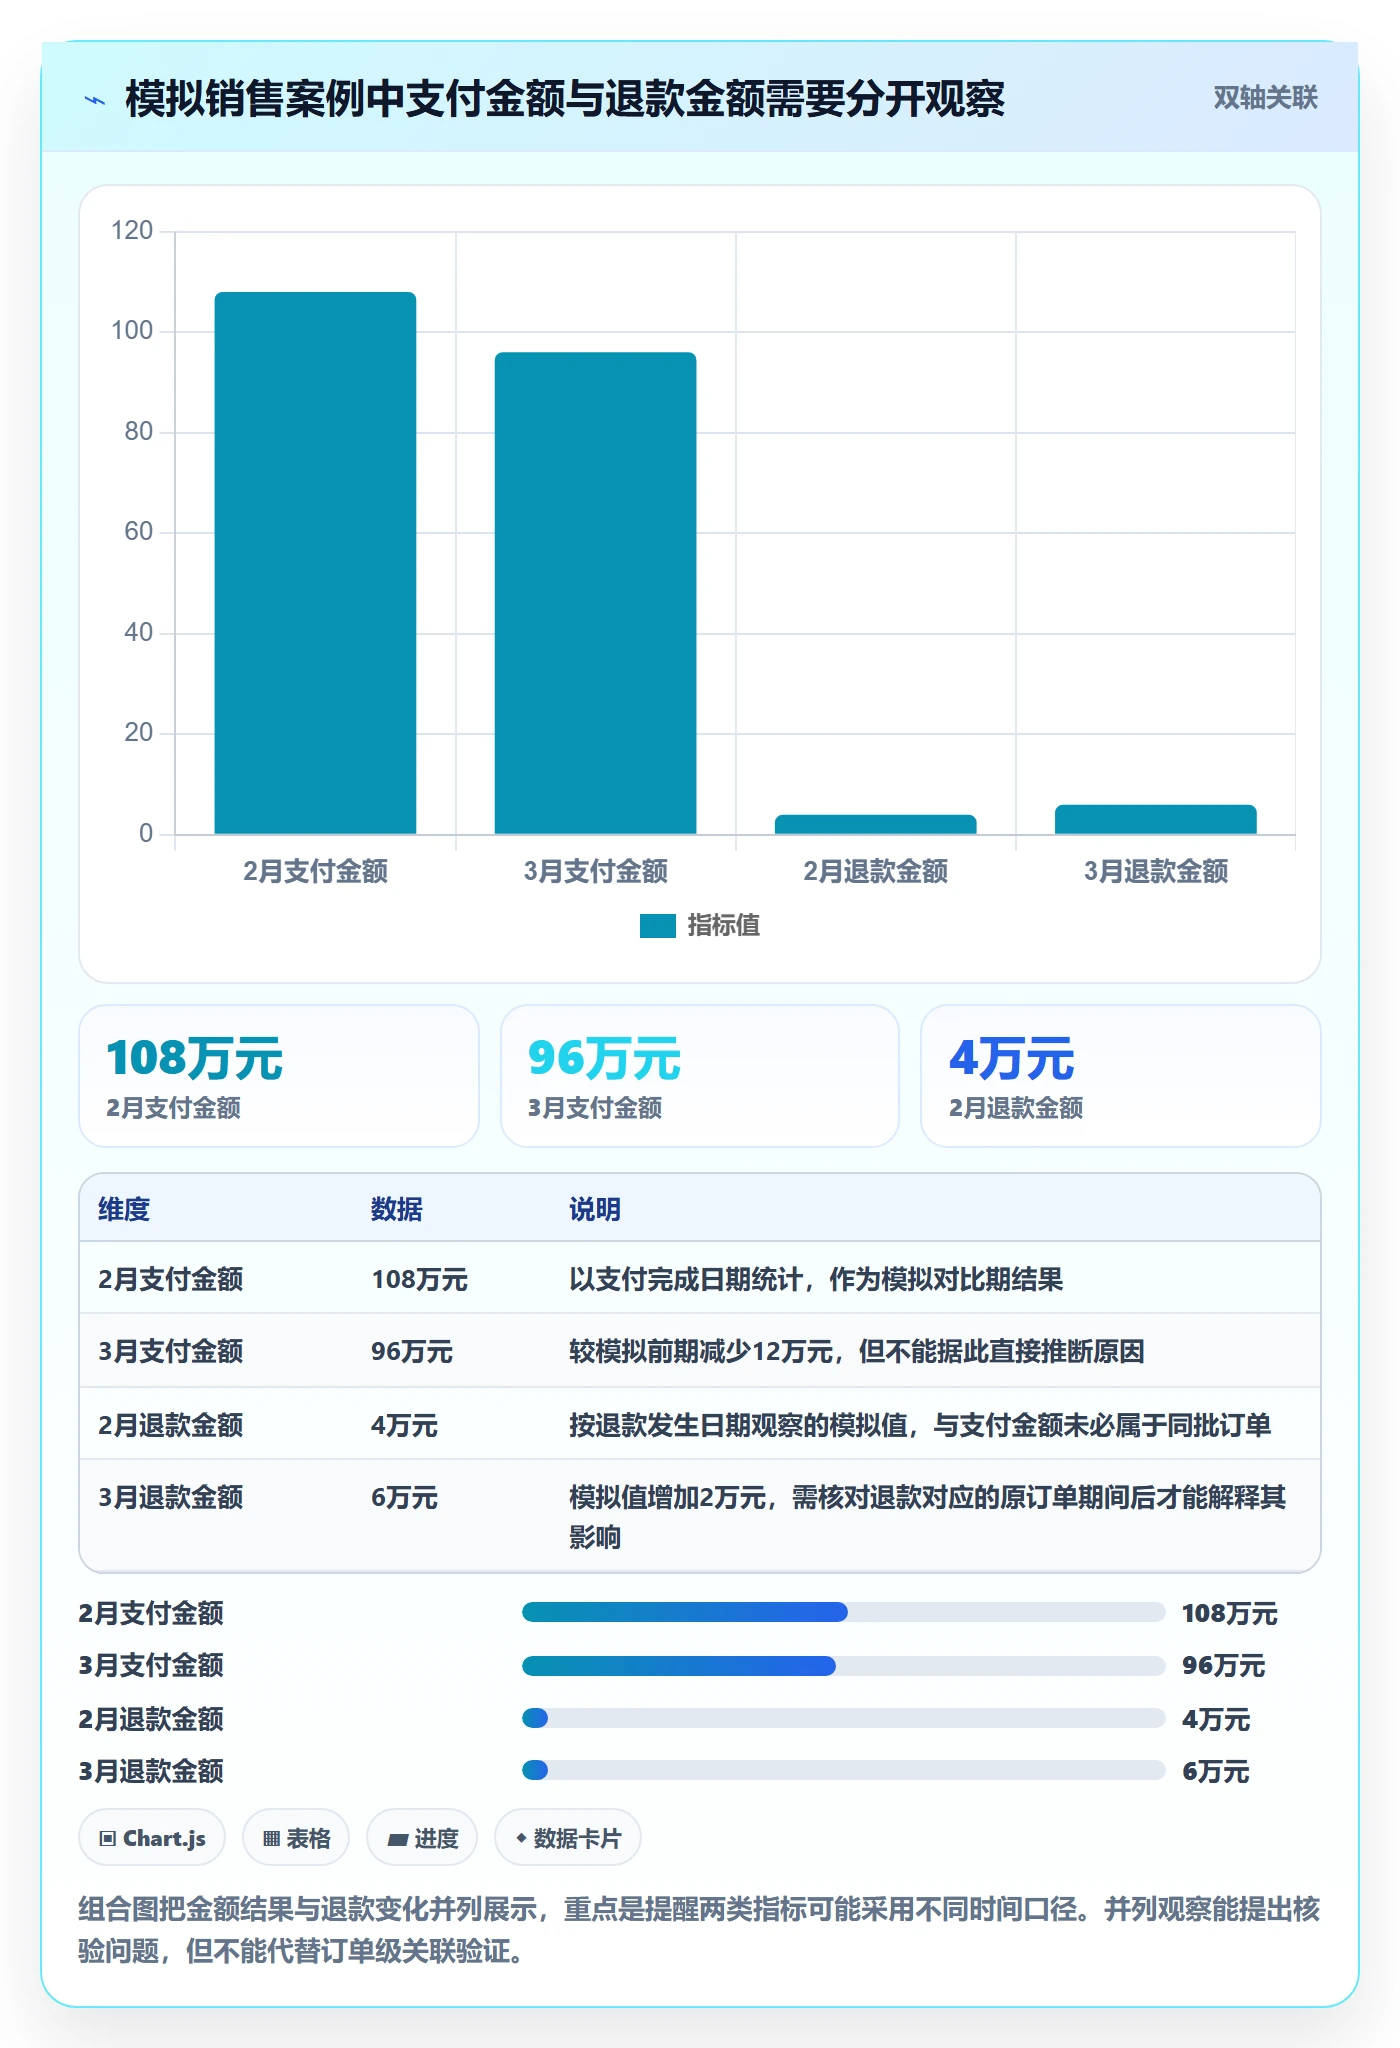Click the 数据 column header
The width and height of the screenshot is (1400, 2048).
[397, 1209]
